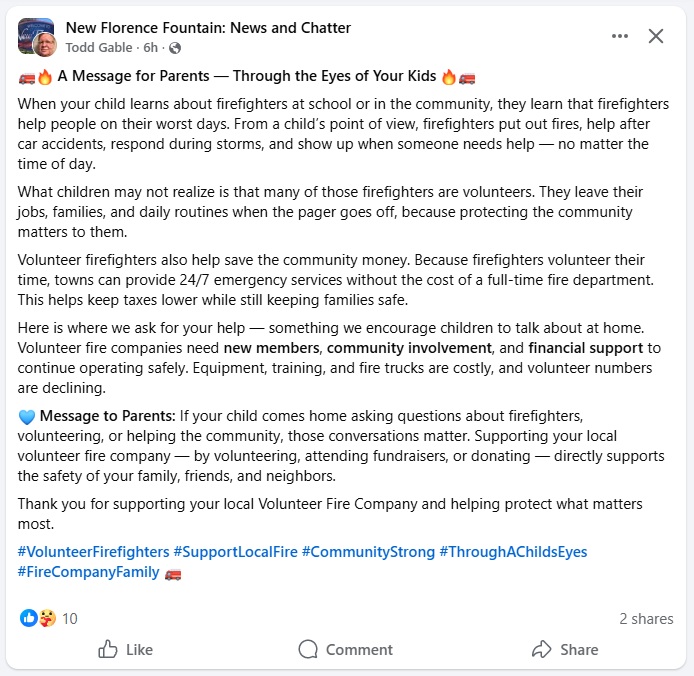The height and width of the screenshot is (676, 694).
Task: Share this post
Action: [565, 649]
